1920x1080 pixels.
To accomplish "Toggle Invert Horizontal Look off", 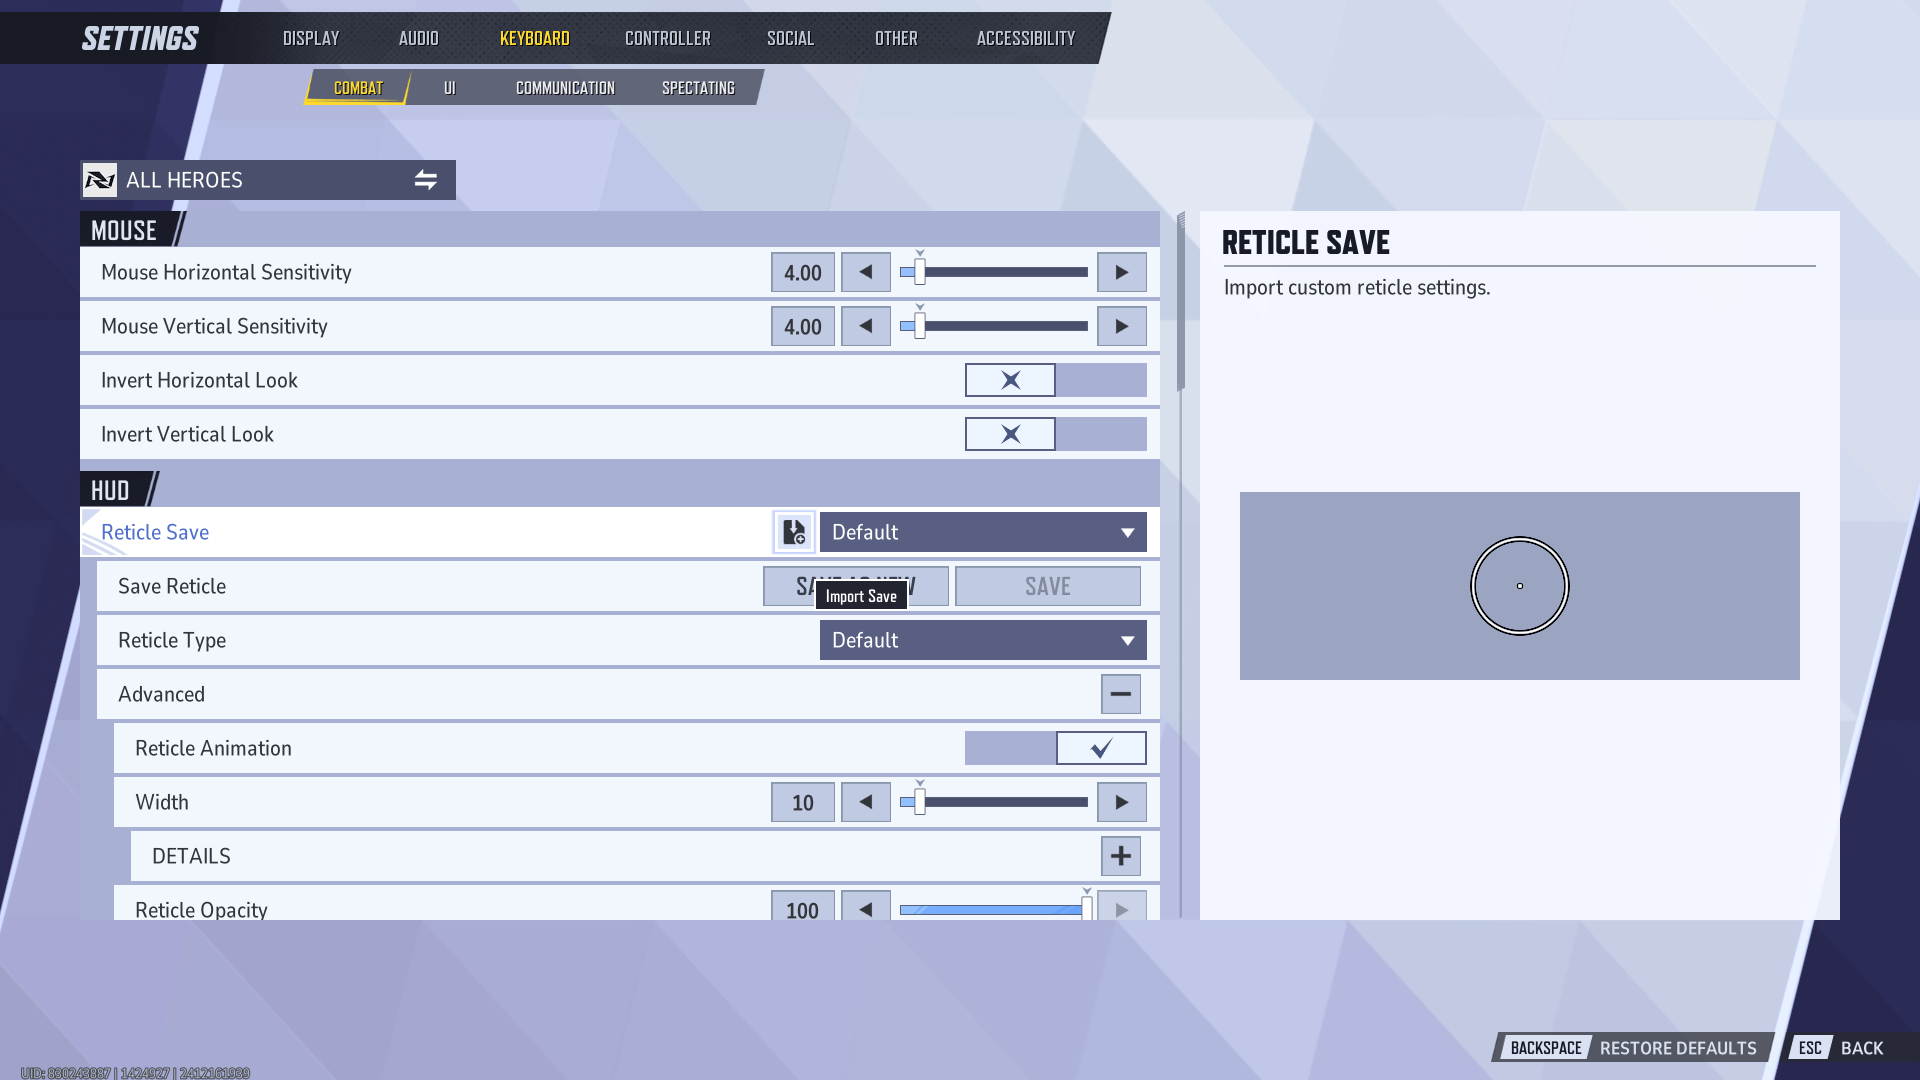I will (1009, 380).
